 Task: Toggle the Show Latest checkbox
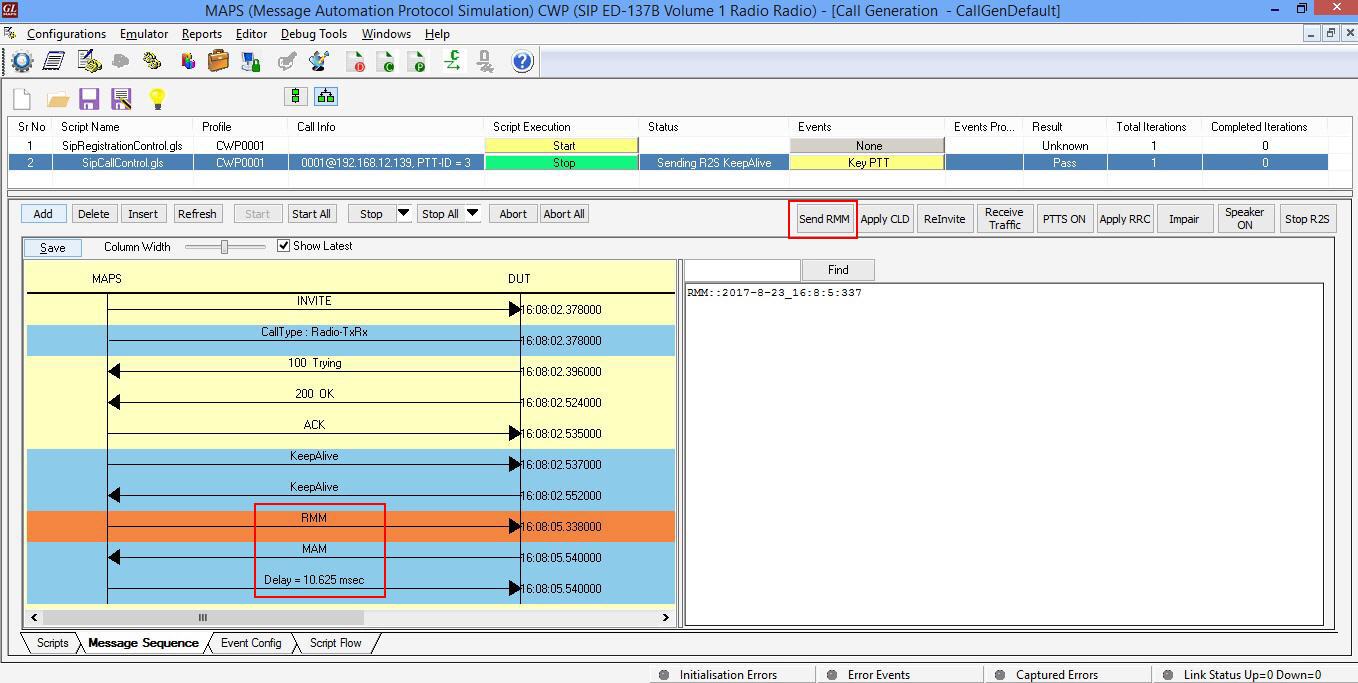click(x=283, y=246)
